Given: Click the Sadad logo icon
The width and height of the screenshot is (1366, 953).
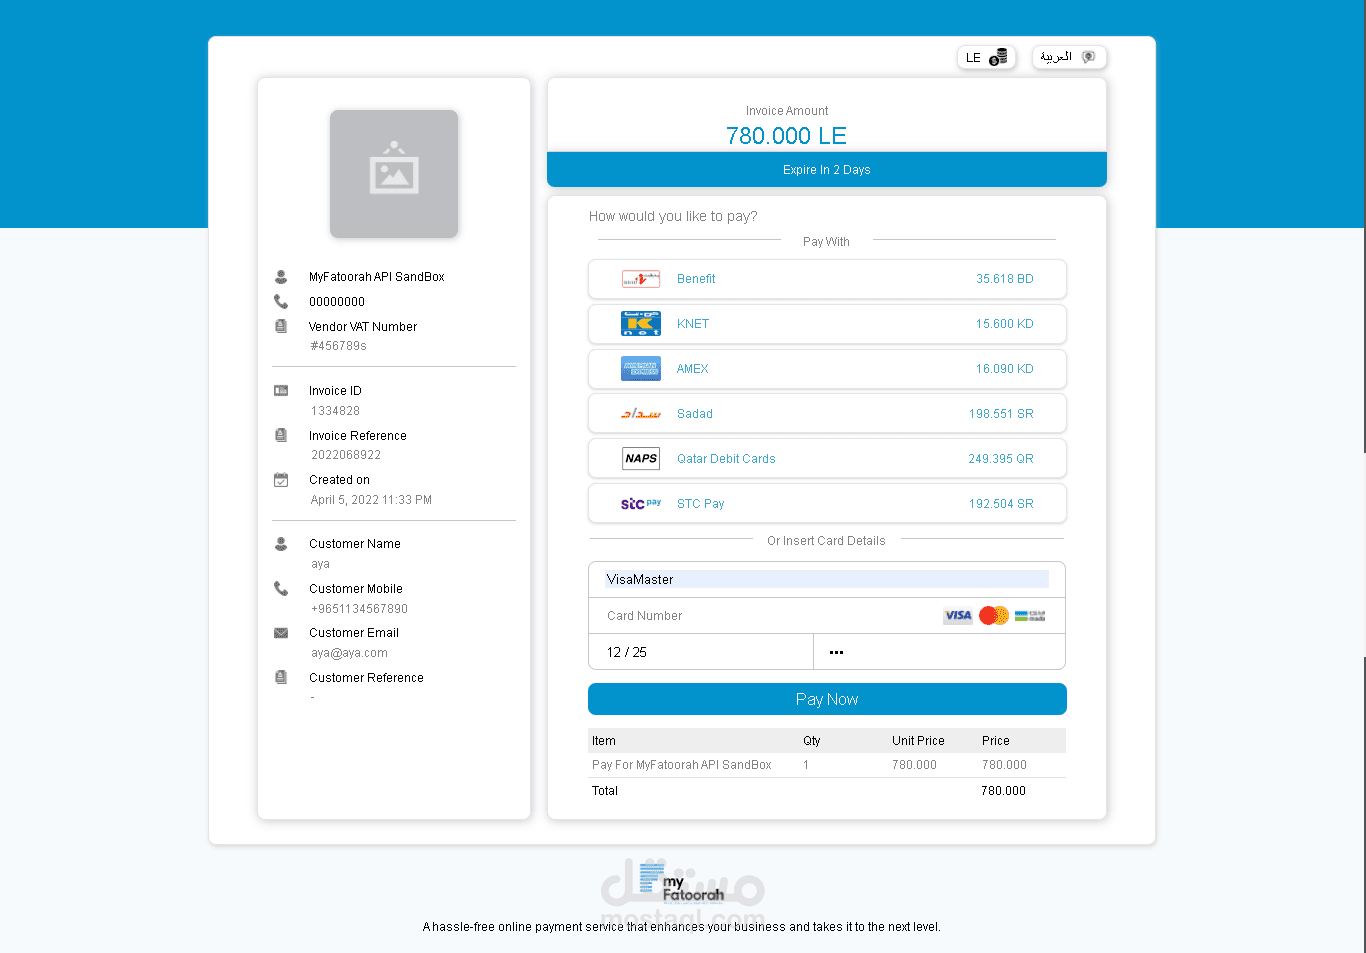Looking at the screenshot, I should pos(641,413).
